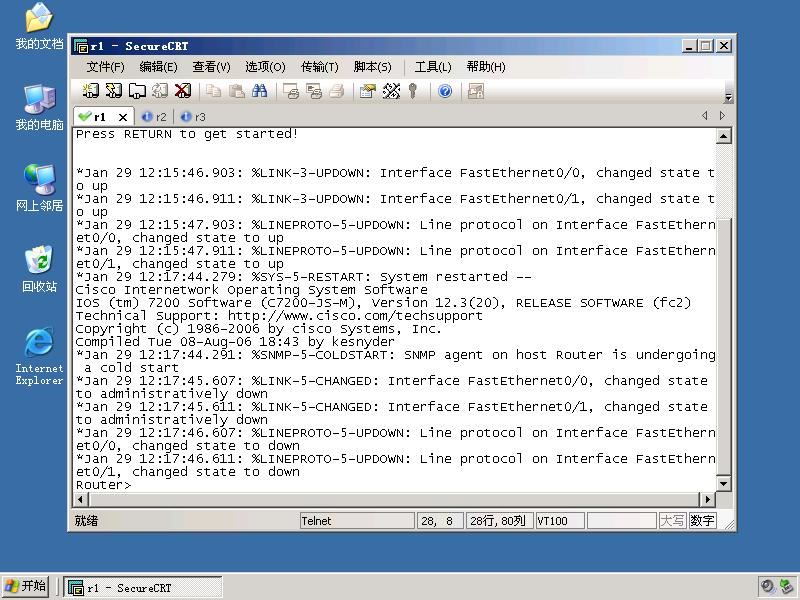This screenshot has width=800, height=600.
Task: Click r1 - SecureCRT taskbar button
Action: point(143,587)
